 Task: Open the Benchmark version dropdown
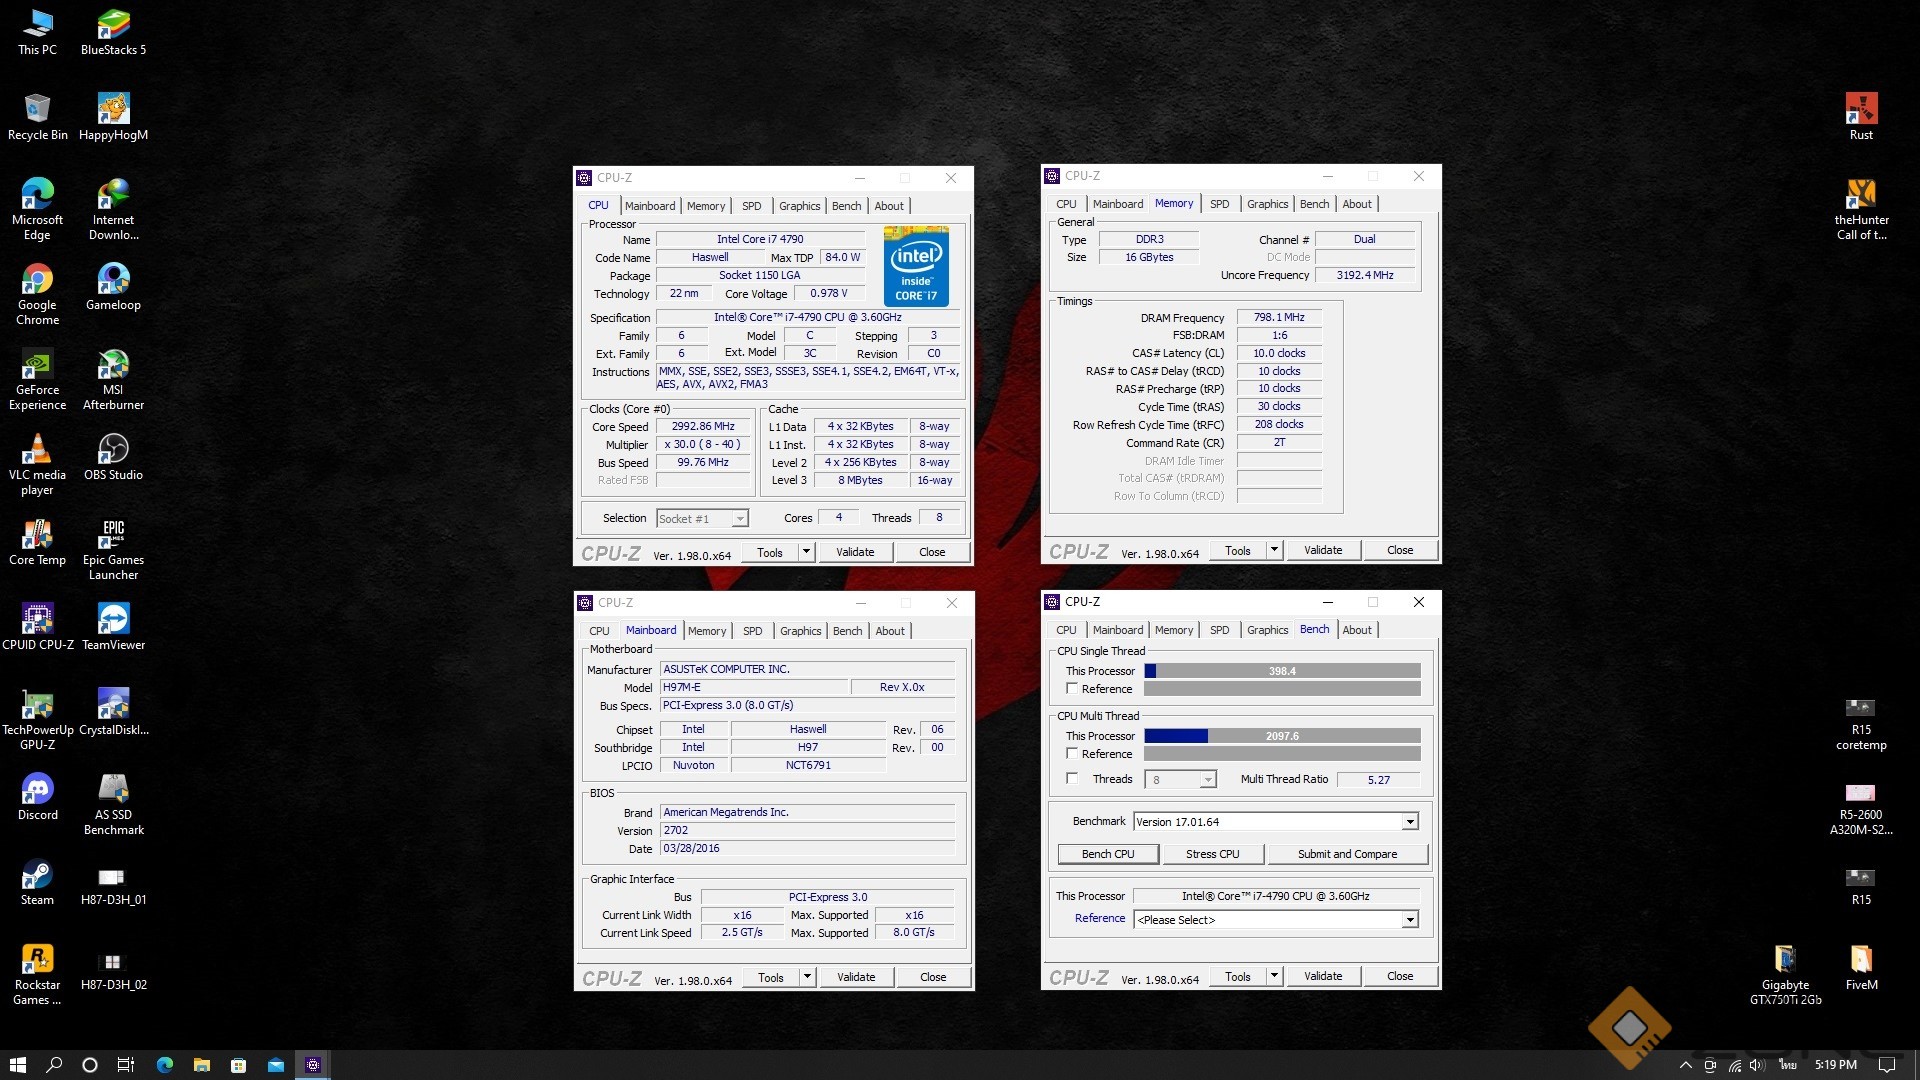(x=1409, y=822)
